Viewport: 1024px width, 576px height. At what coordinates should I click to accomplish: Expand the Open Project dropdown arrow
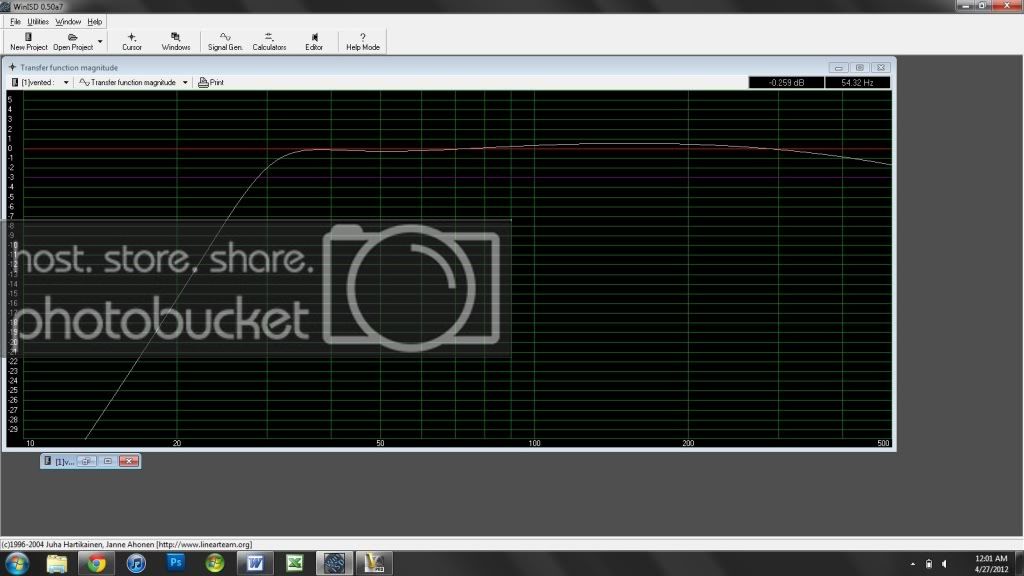point(100,42)
